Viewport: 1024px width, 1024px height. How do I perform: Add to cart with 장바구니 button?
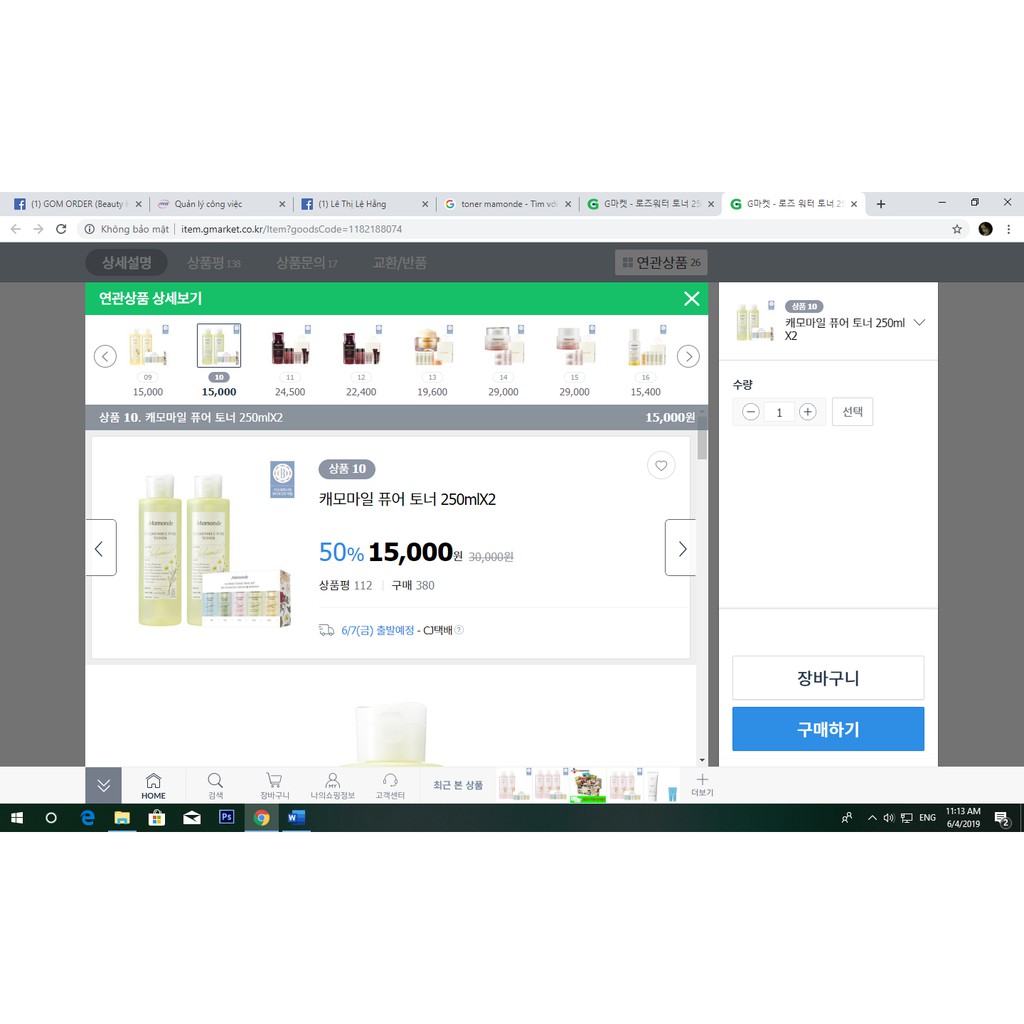click(828, 678)
